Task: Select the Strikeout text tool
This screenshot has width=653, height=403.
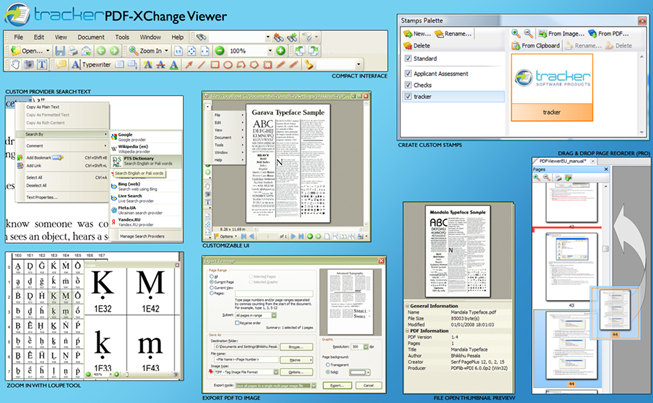Action: pos(161,65)
